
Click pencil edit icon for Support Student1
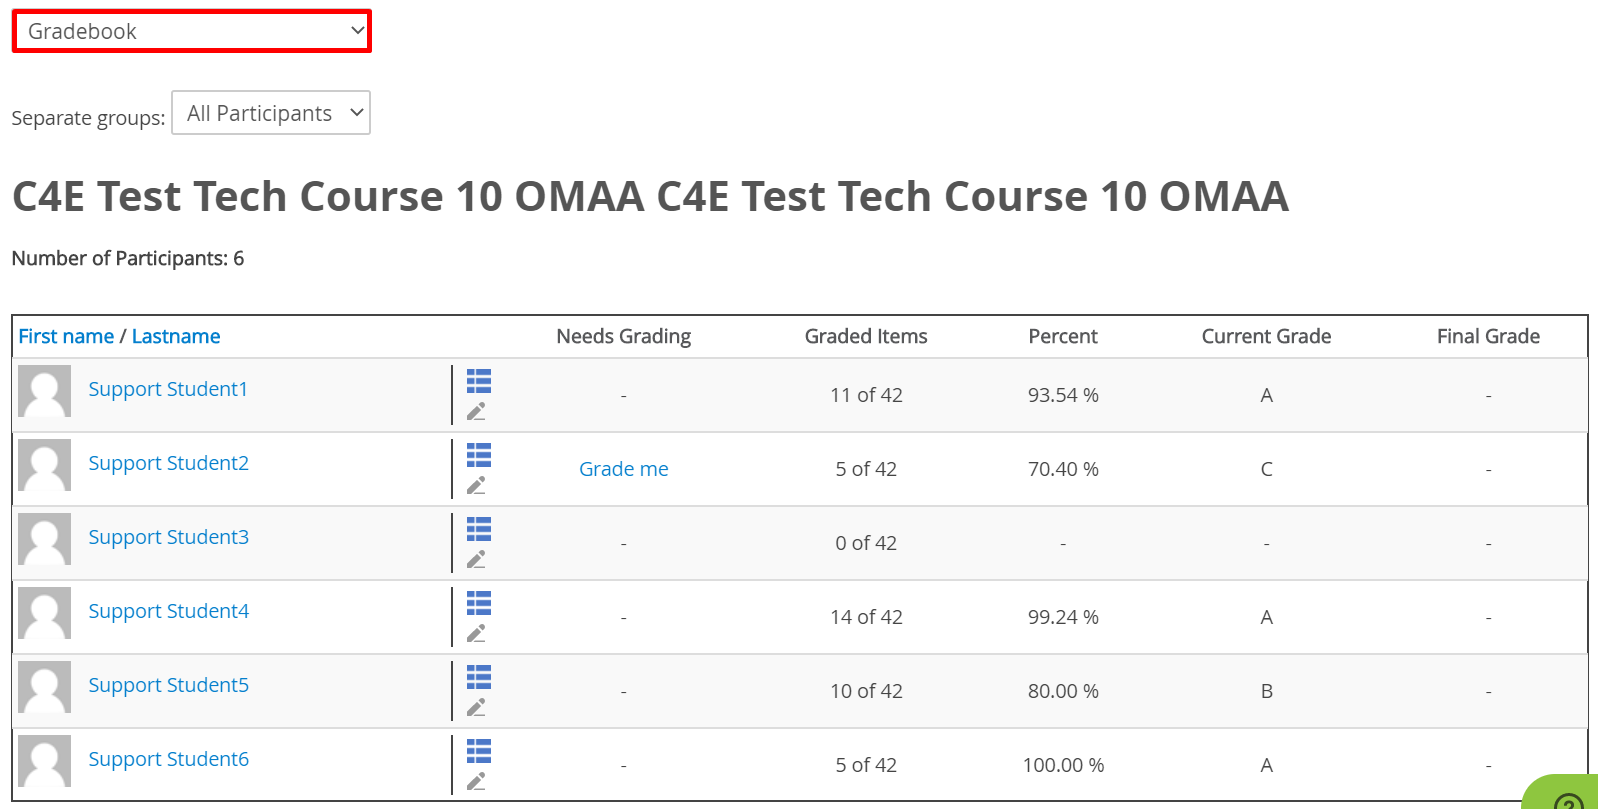point(476,411)
